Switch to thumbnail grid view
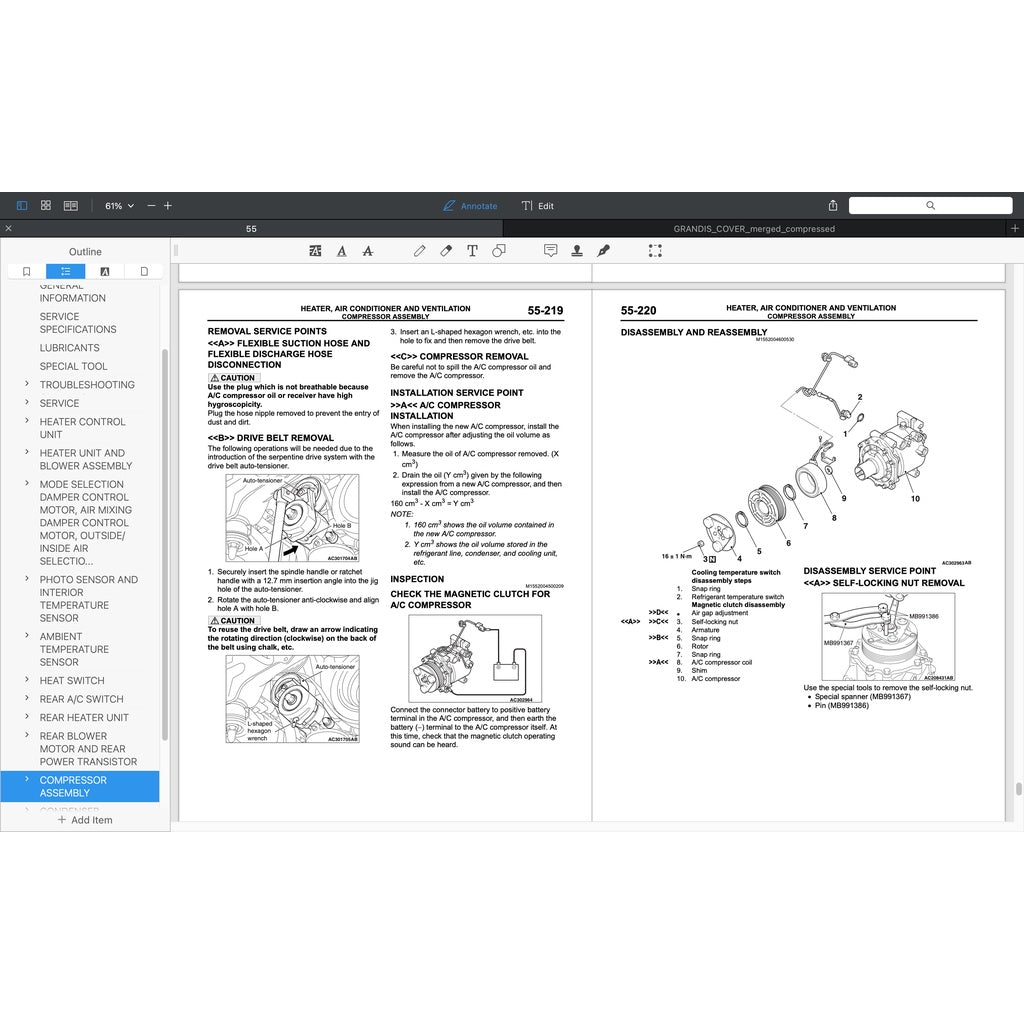The image size is (1024, 1024). (46, 206)
